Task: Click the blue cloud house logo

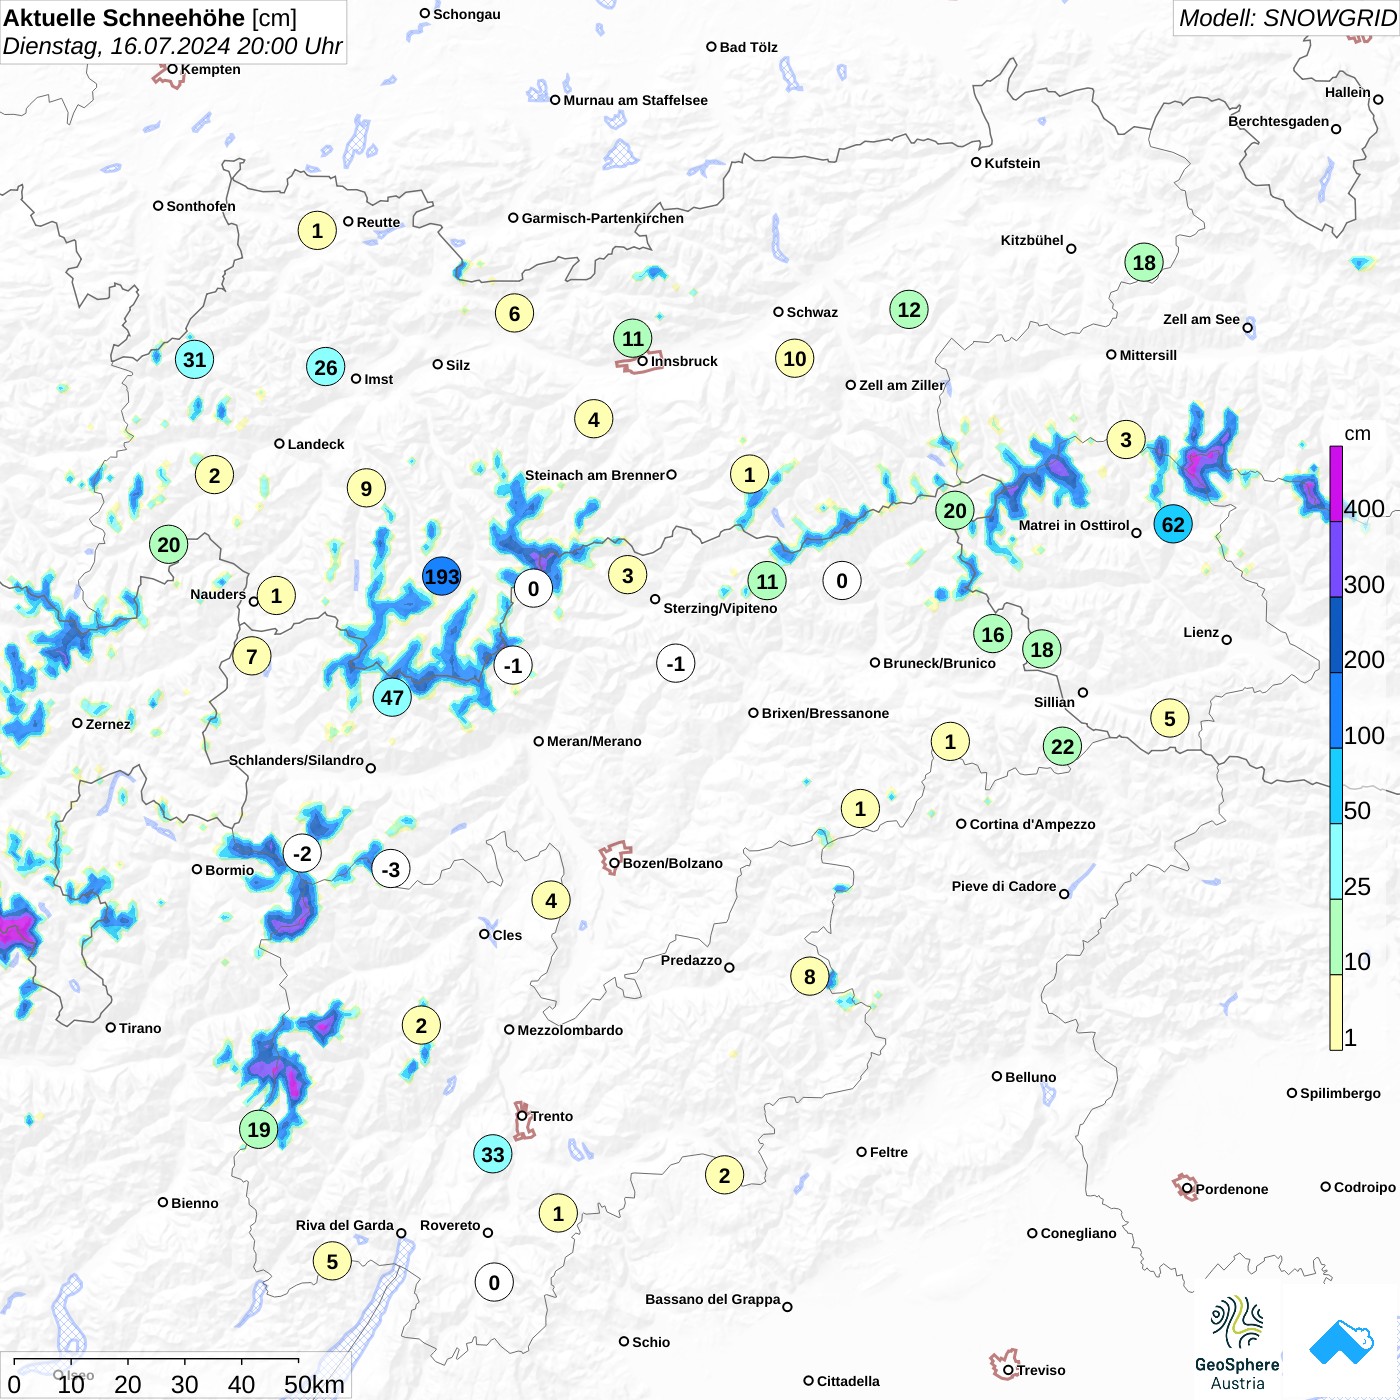Action: [1342, 1342]
